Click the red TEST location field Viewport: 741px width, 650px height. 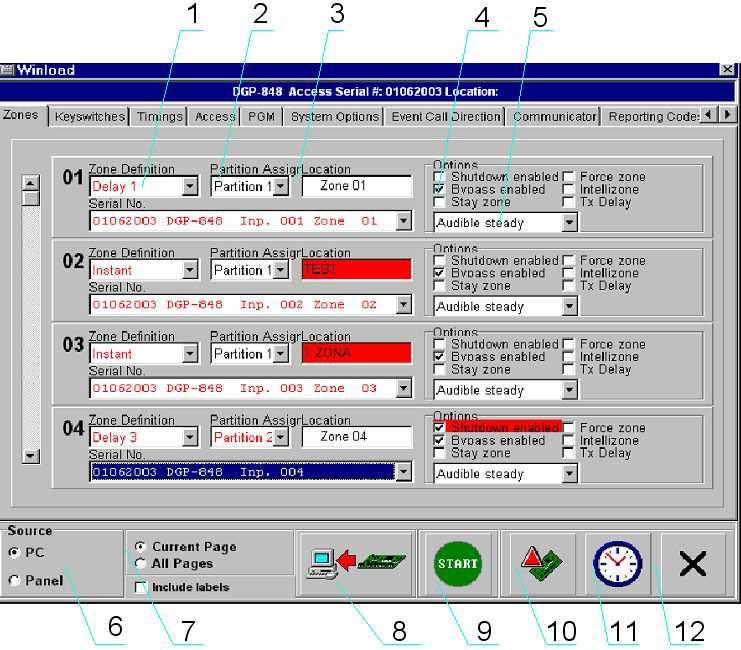pos(357,269)
